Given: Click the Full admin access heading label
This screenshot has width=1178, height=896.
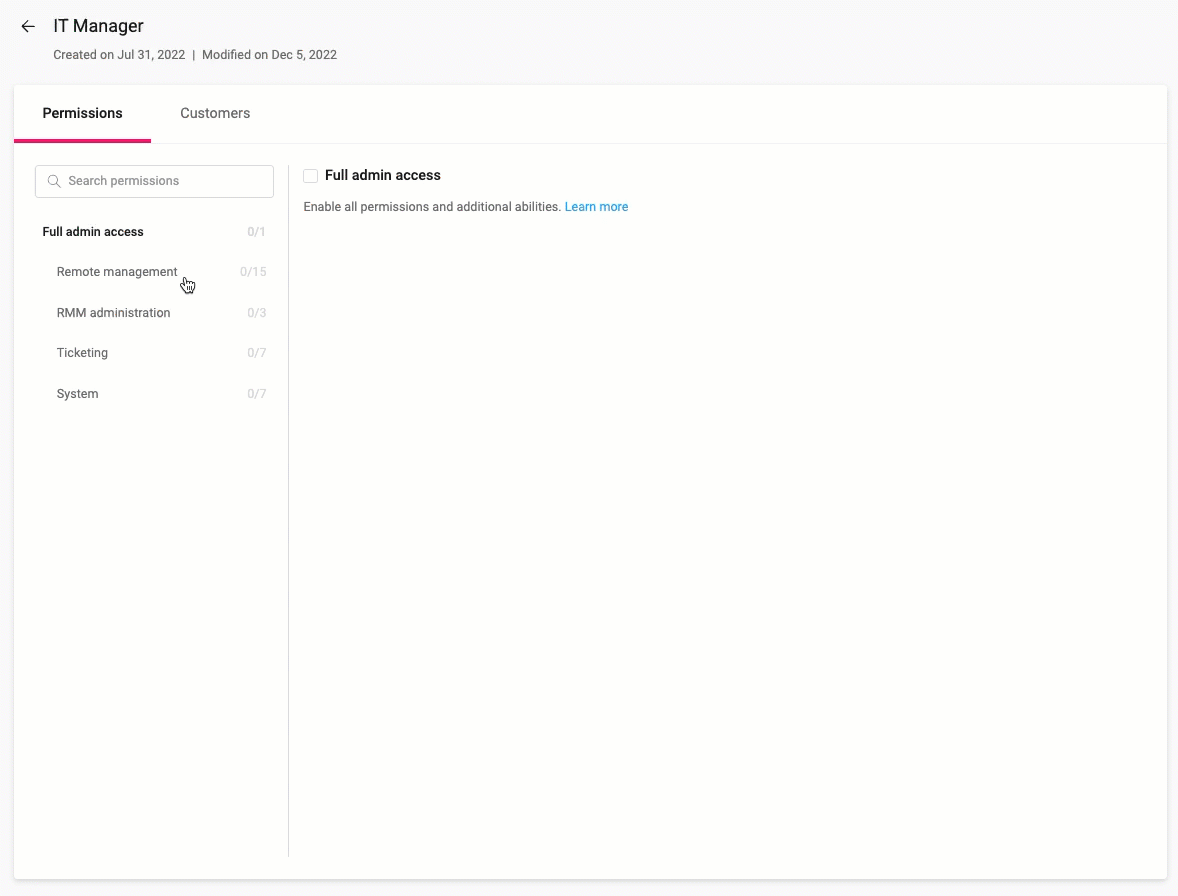Looking at the screenshot, I should click(382, 175).
